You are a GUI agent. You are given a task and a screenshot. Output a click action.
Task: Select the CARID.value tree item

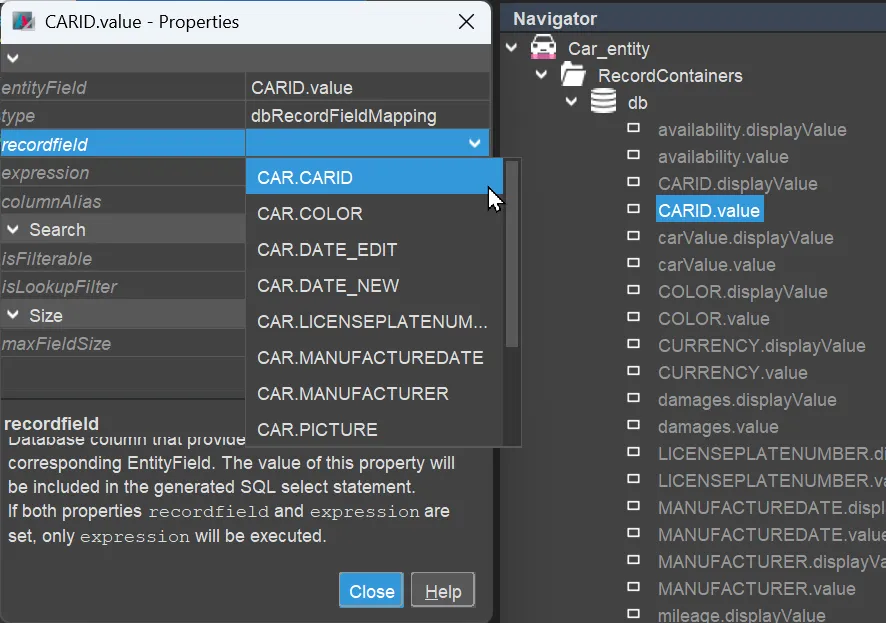pos(709,210)
